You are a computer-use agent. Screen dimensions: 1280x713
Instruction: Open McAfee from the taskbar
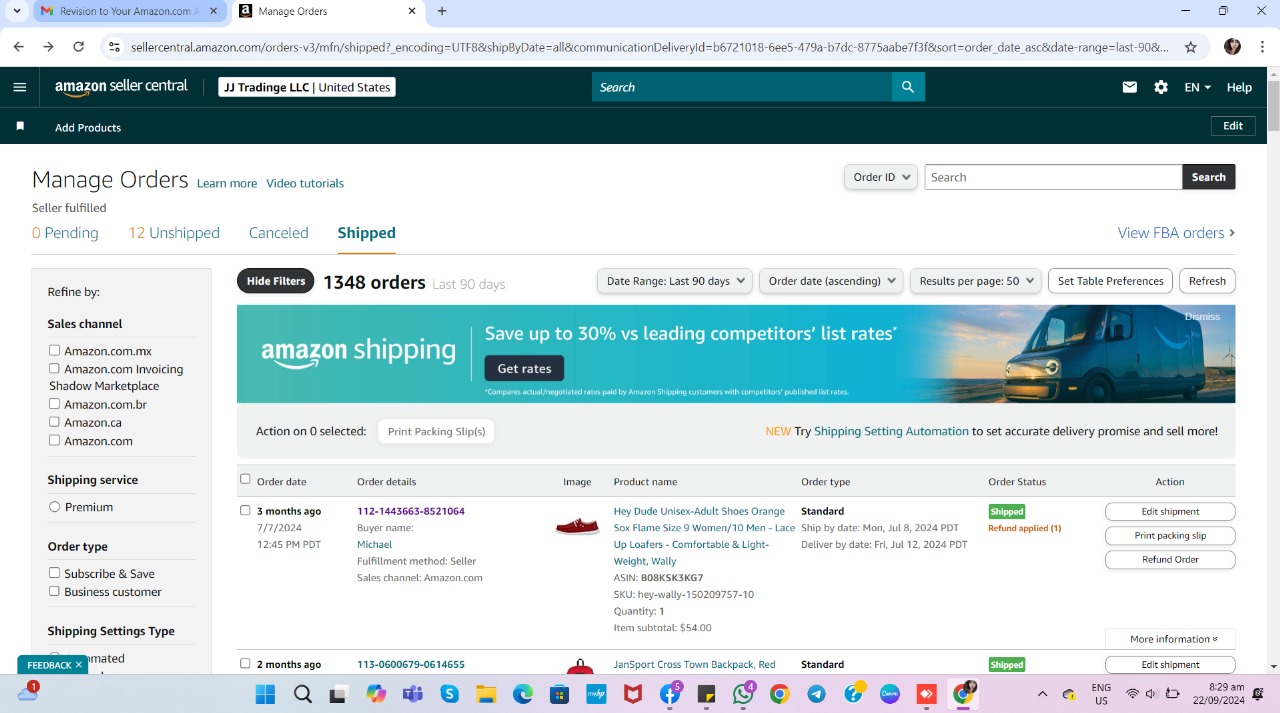pos(633,694)
